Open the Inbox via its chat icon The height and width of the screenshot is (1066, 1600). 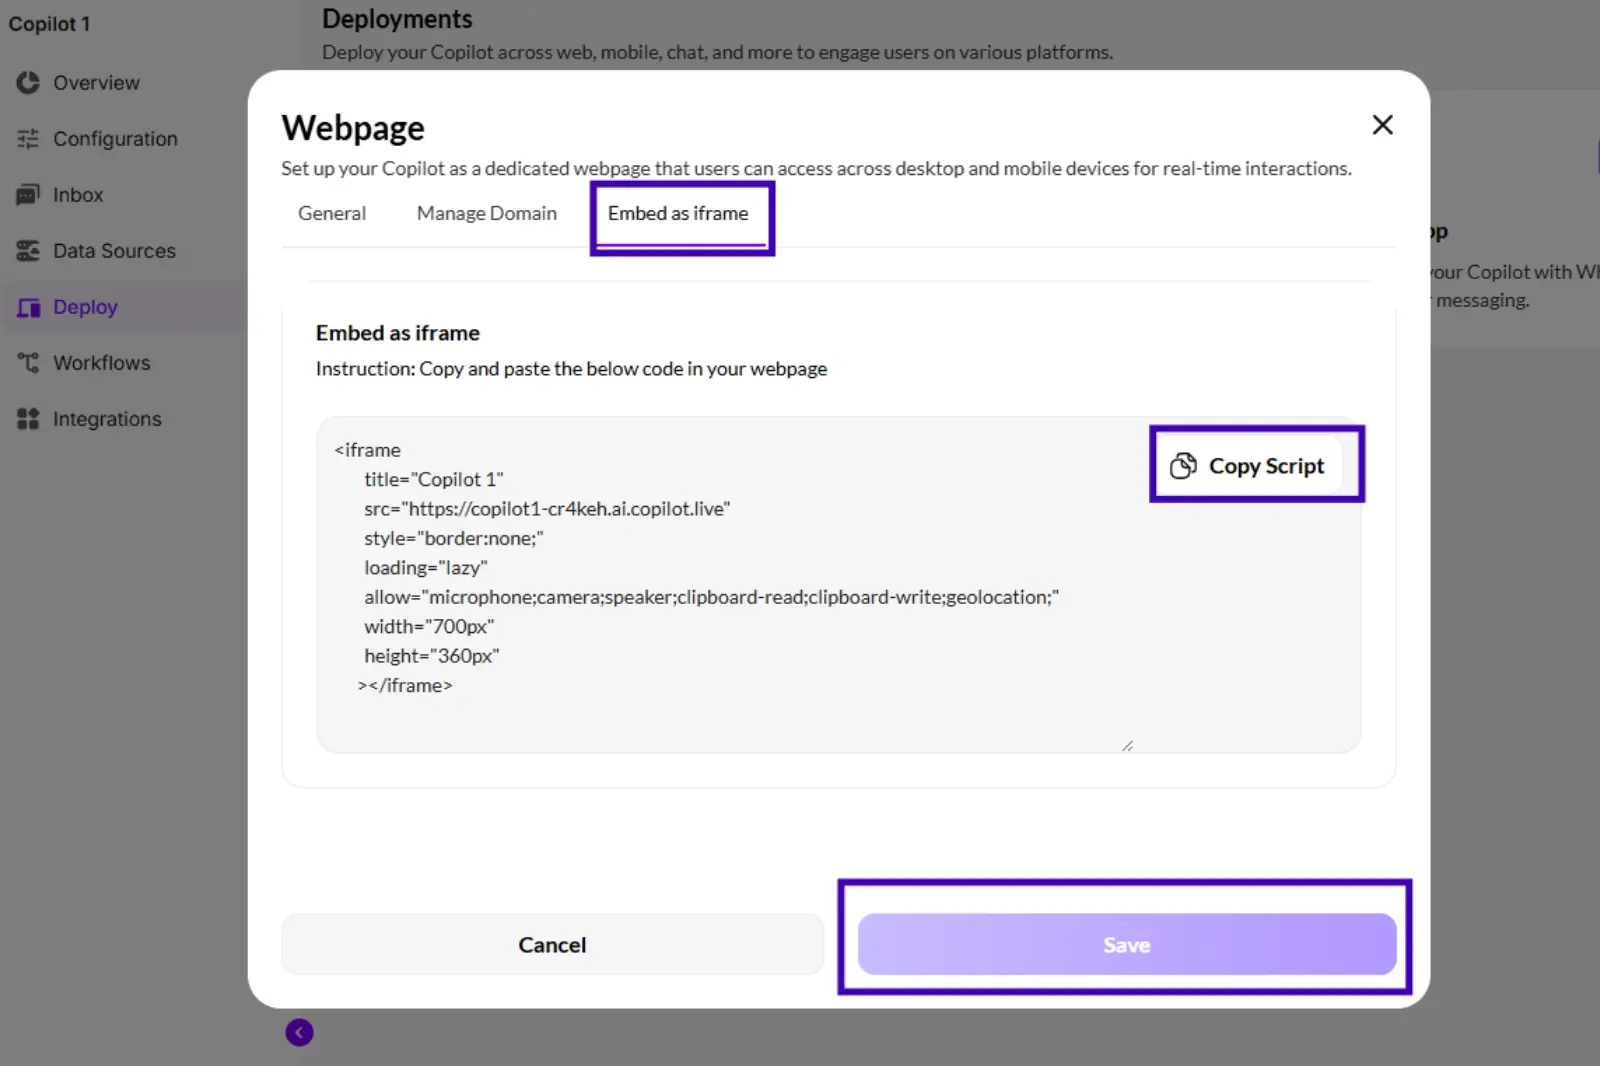coord(29,194)
